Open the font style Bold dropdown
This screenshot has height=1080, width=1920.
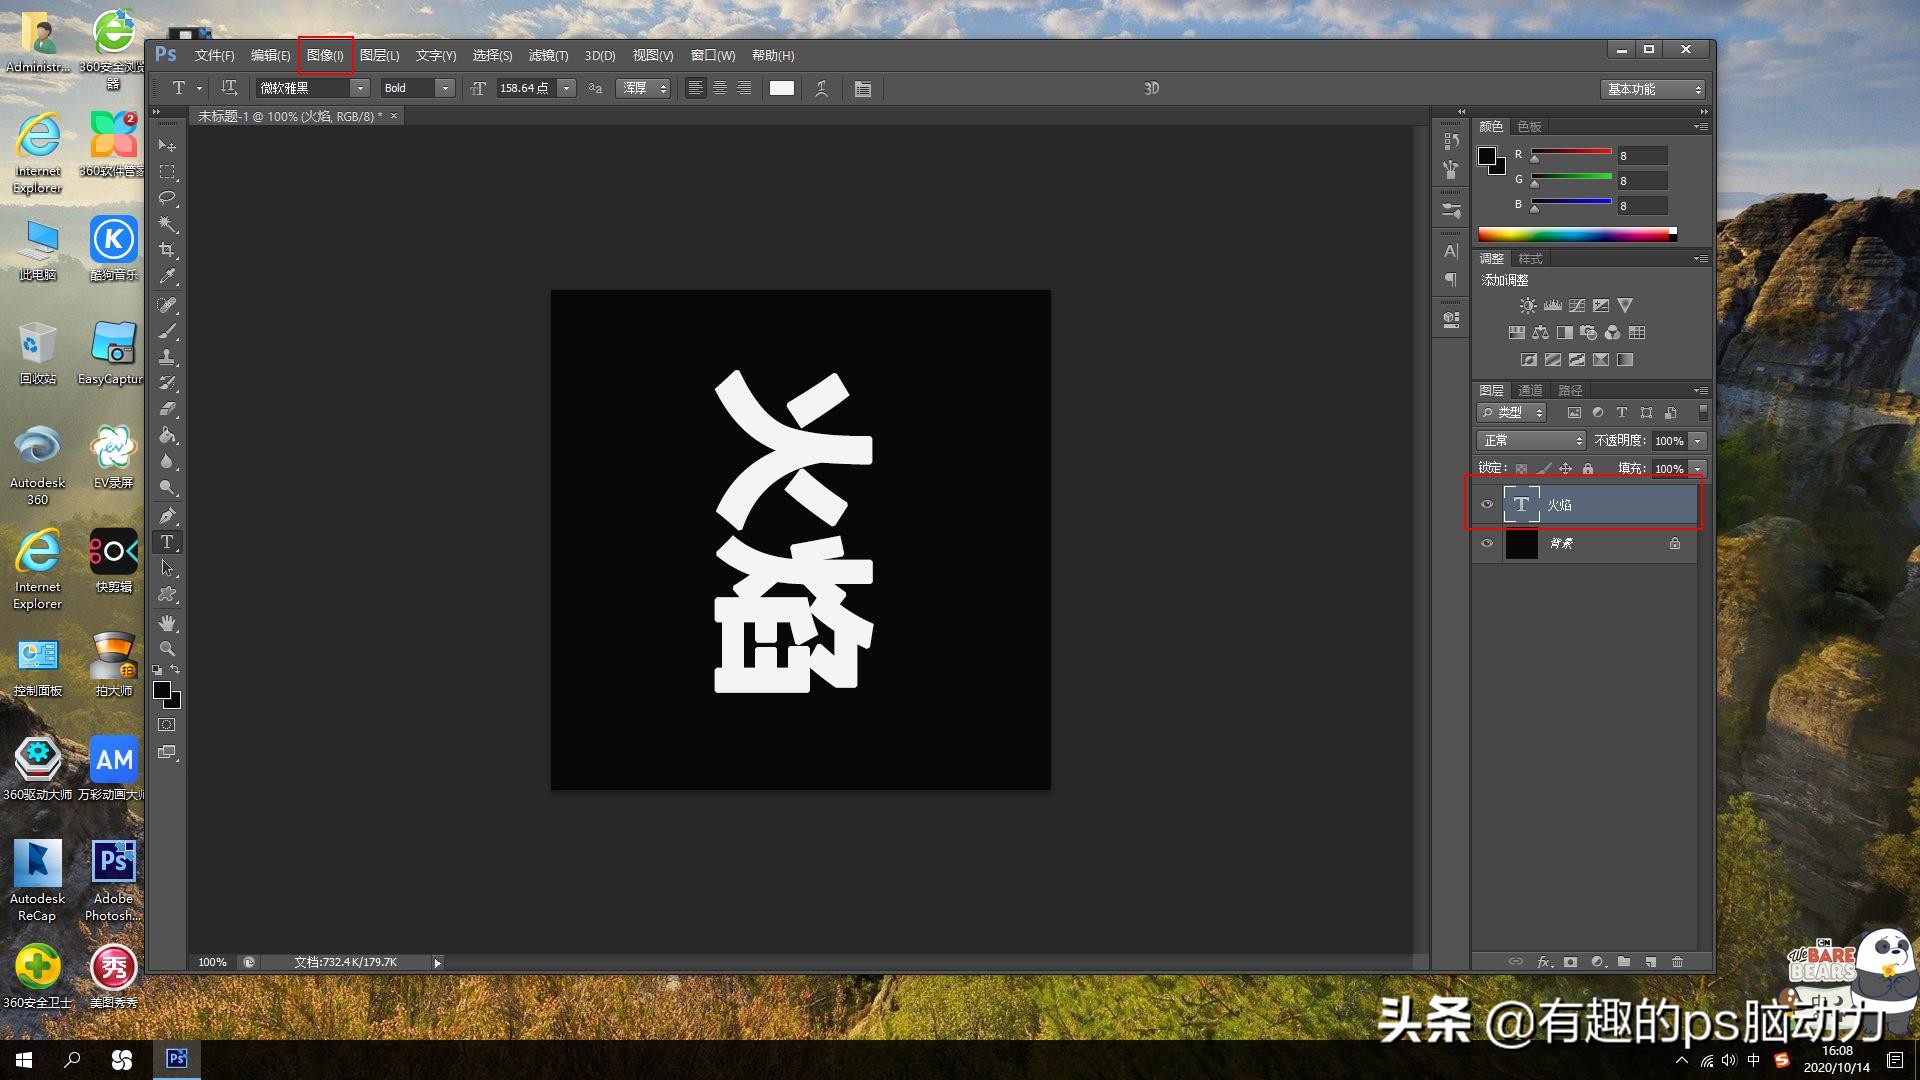pyautogui.click(x=445, y=89)
